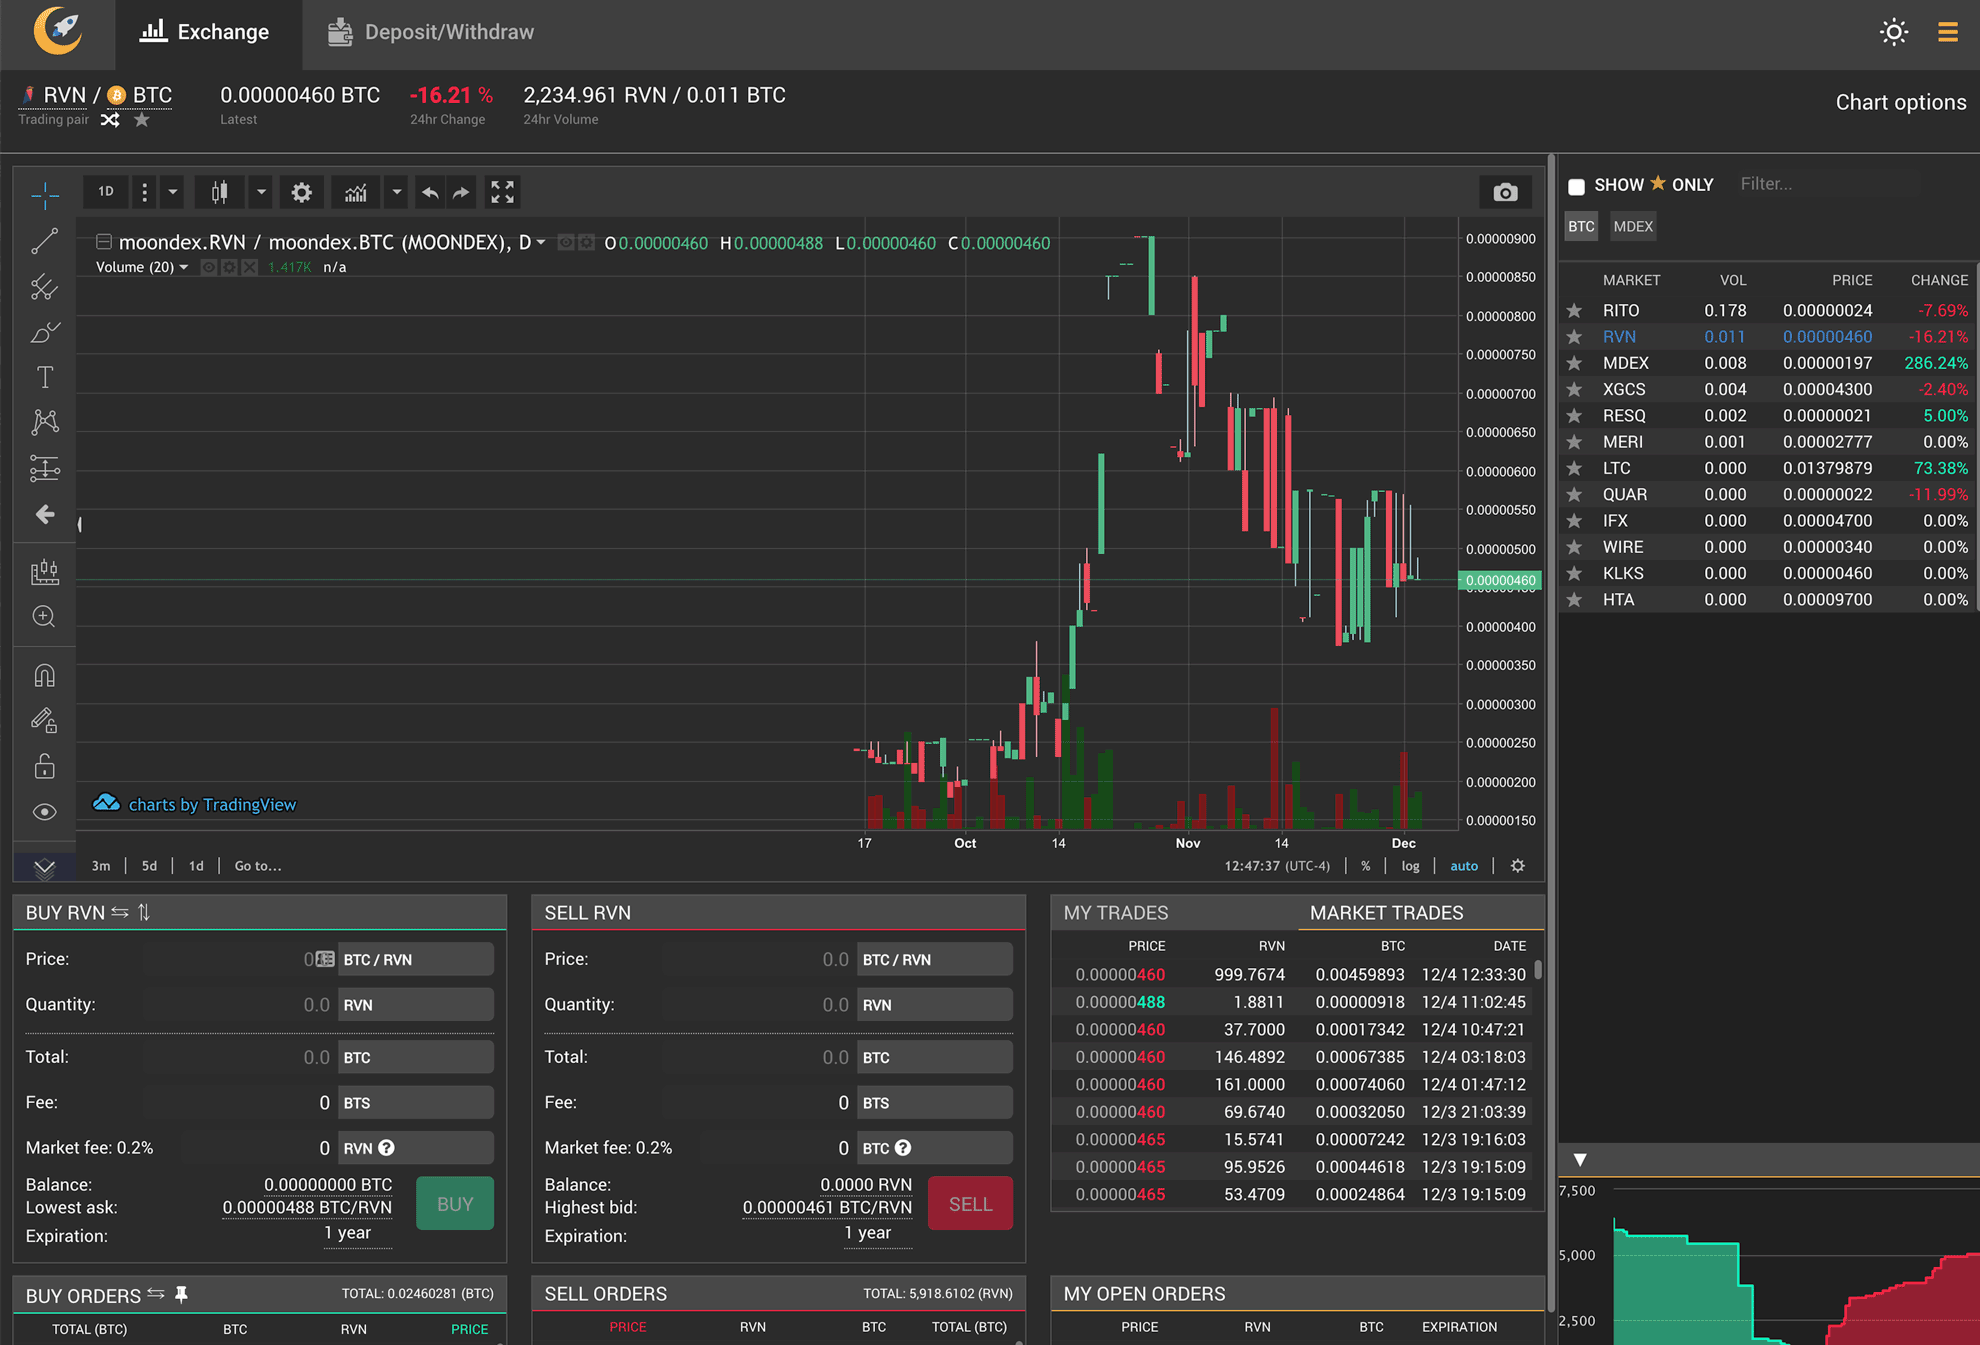Toggle log scale on the chart

pos(1410,866)
